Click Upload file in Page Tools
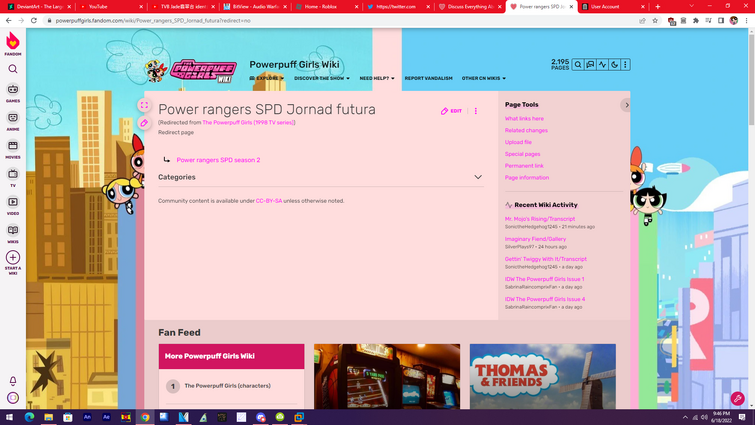Viewport: 755px width, 425px height. [518, 142]
